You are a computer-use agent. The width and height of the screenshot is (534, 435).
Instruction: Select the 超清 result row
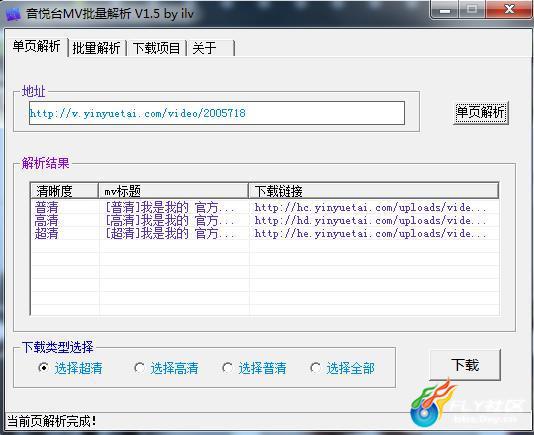click(x=265, y=233)
